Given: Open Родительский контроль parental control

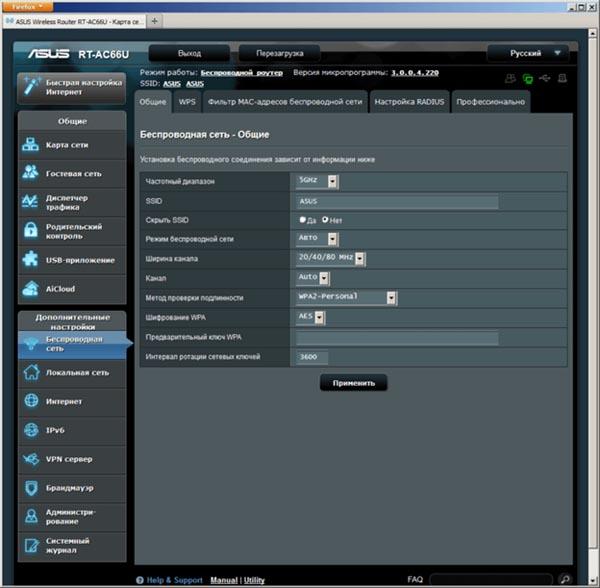Looking at the screenshot, I should [72, 231].
